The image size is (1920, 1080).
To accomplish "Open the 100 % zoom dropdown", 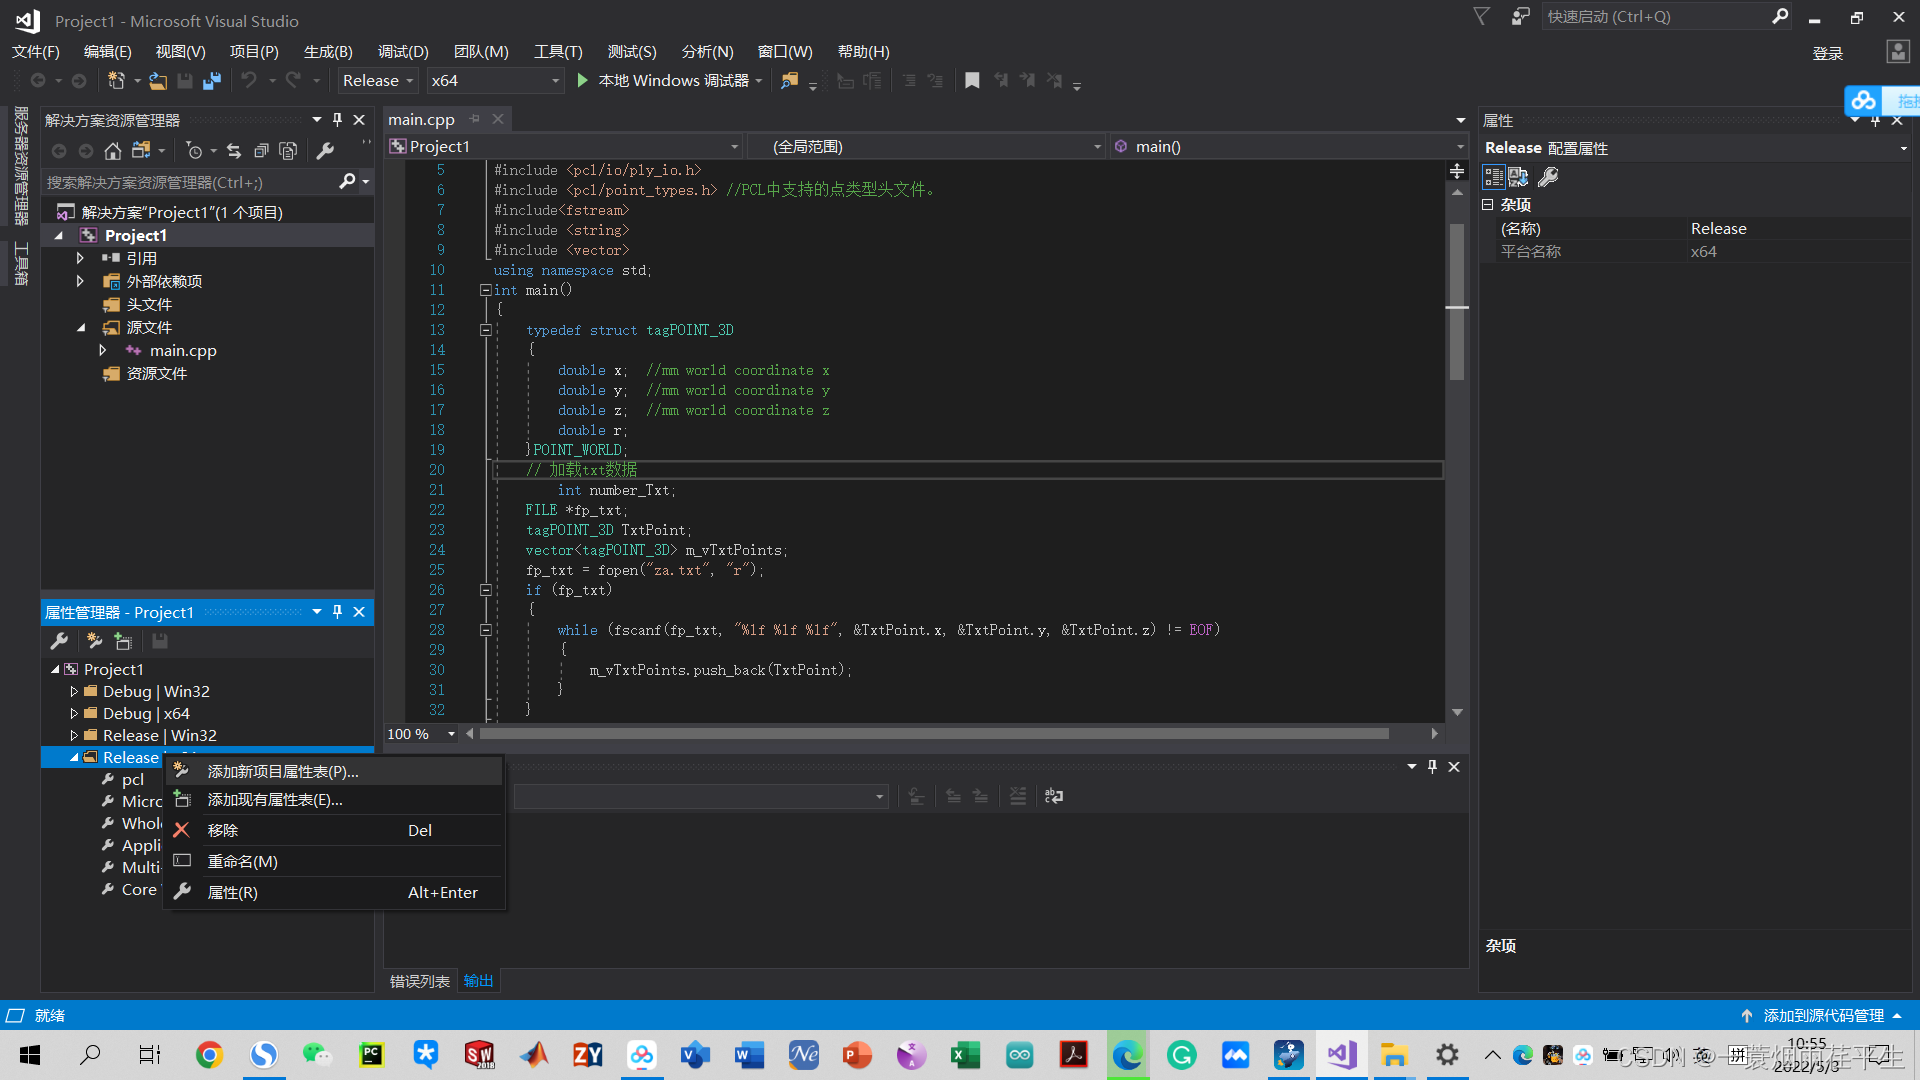I will pos(452,734).
